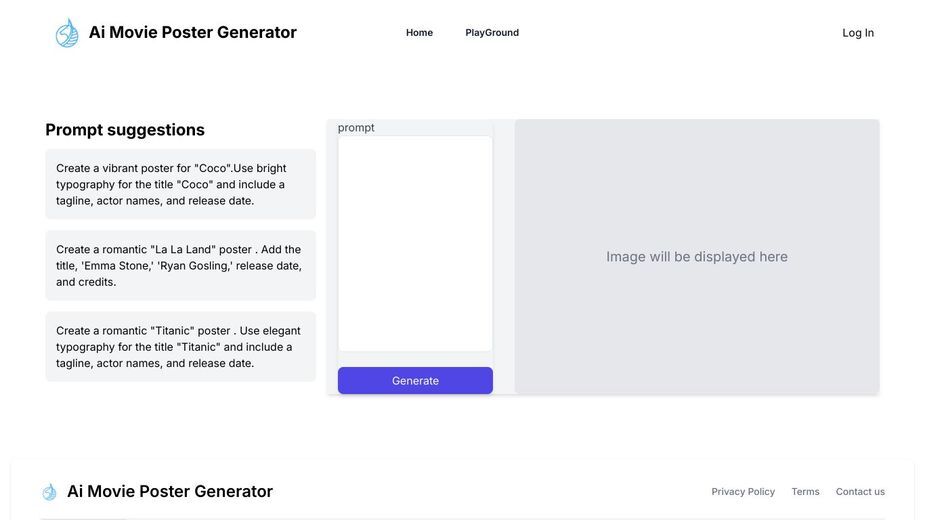Open the Privacy Policy link
The height and width of the screenshot is (520, 925).
tap(743, 492)
